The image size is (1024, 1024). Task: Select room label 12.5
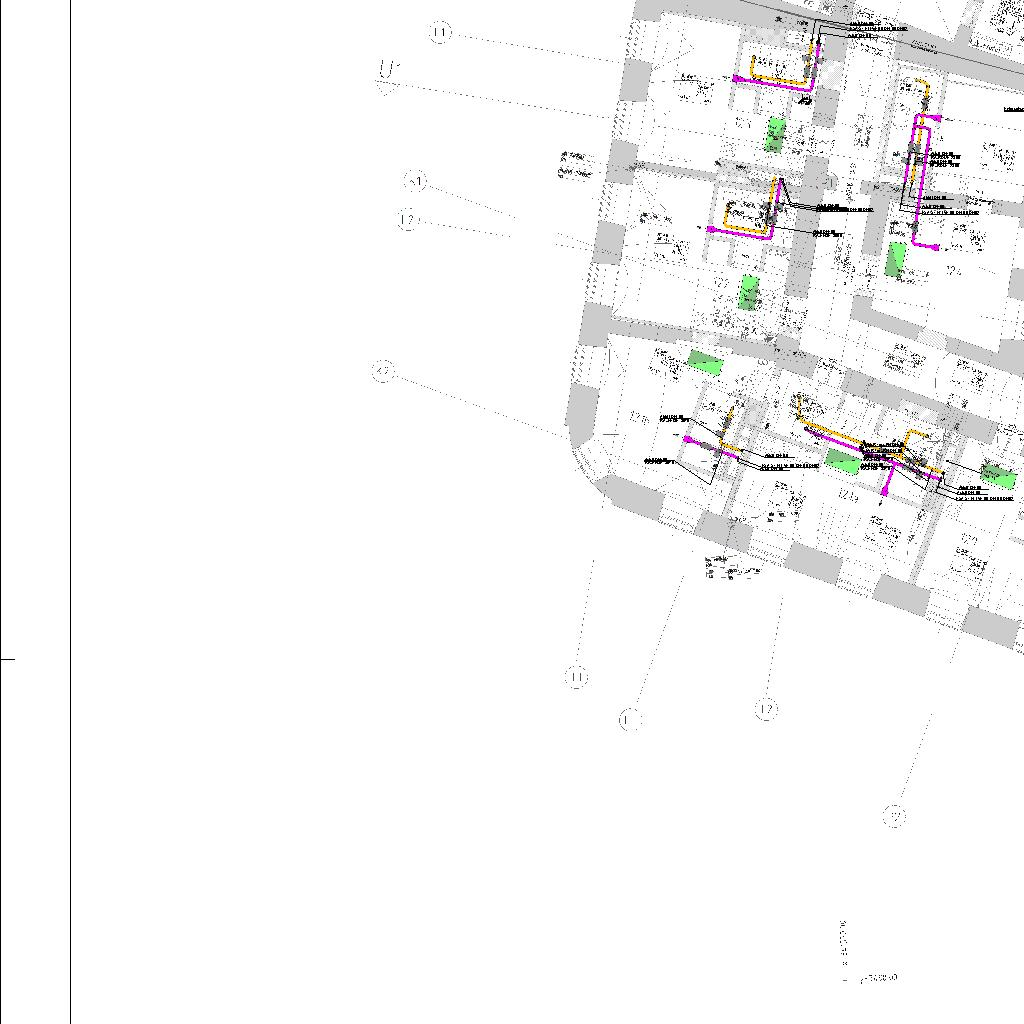[849, 496]
